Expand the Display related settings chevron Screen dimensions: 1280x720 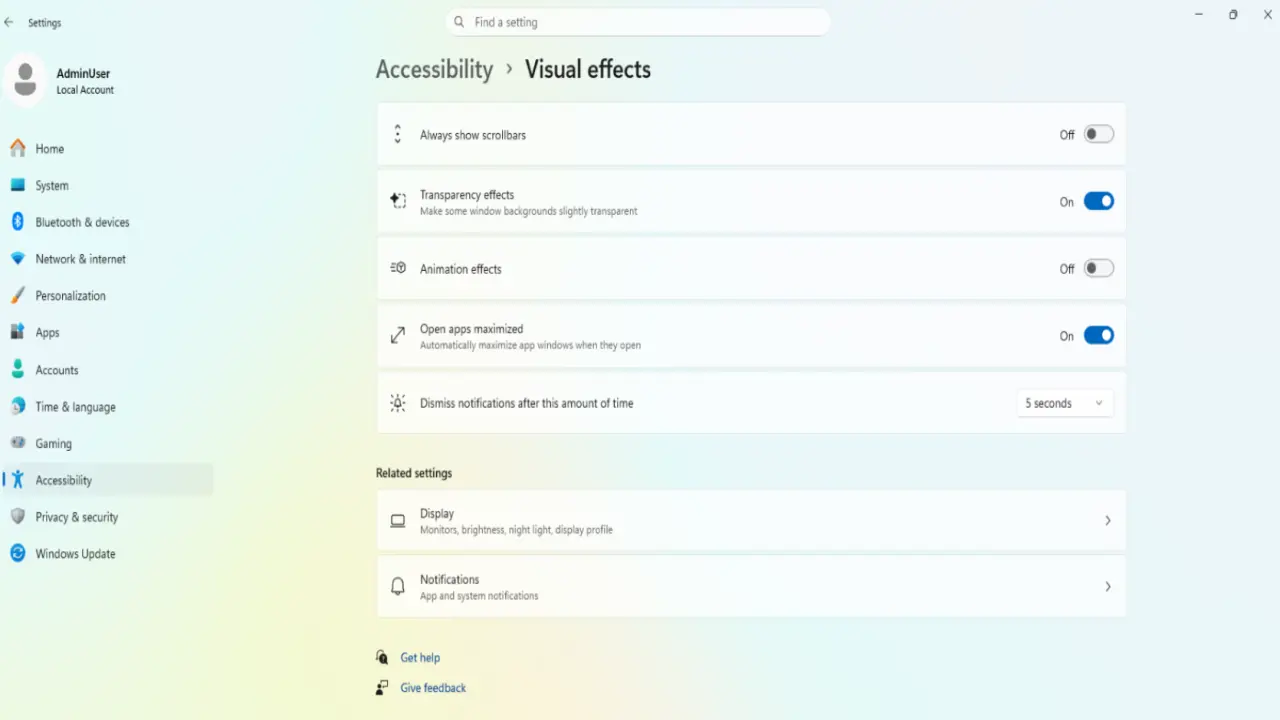1107,520
